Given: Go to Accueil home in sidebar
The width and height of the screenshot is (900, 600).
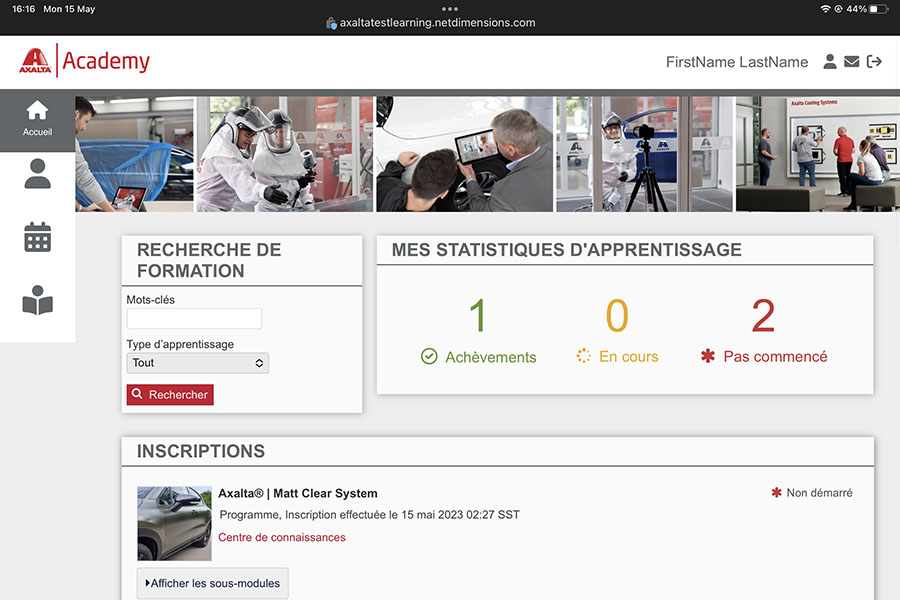Looking at the screenshot, I should click(x=37, y=121).
